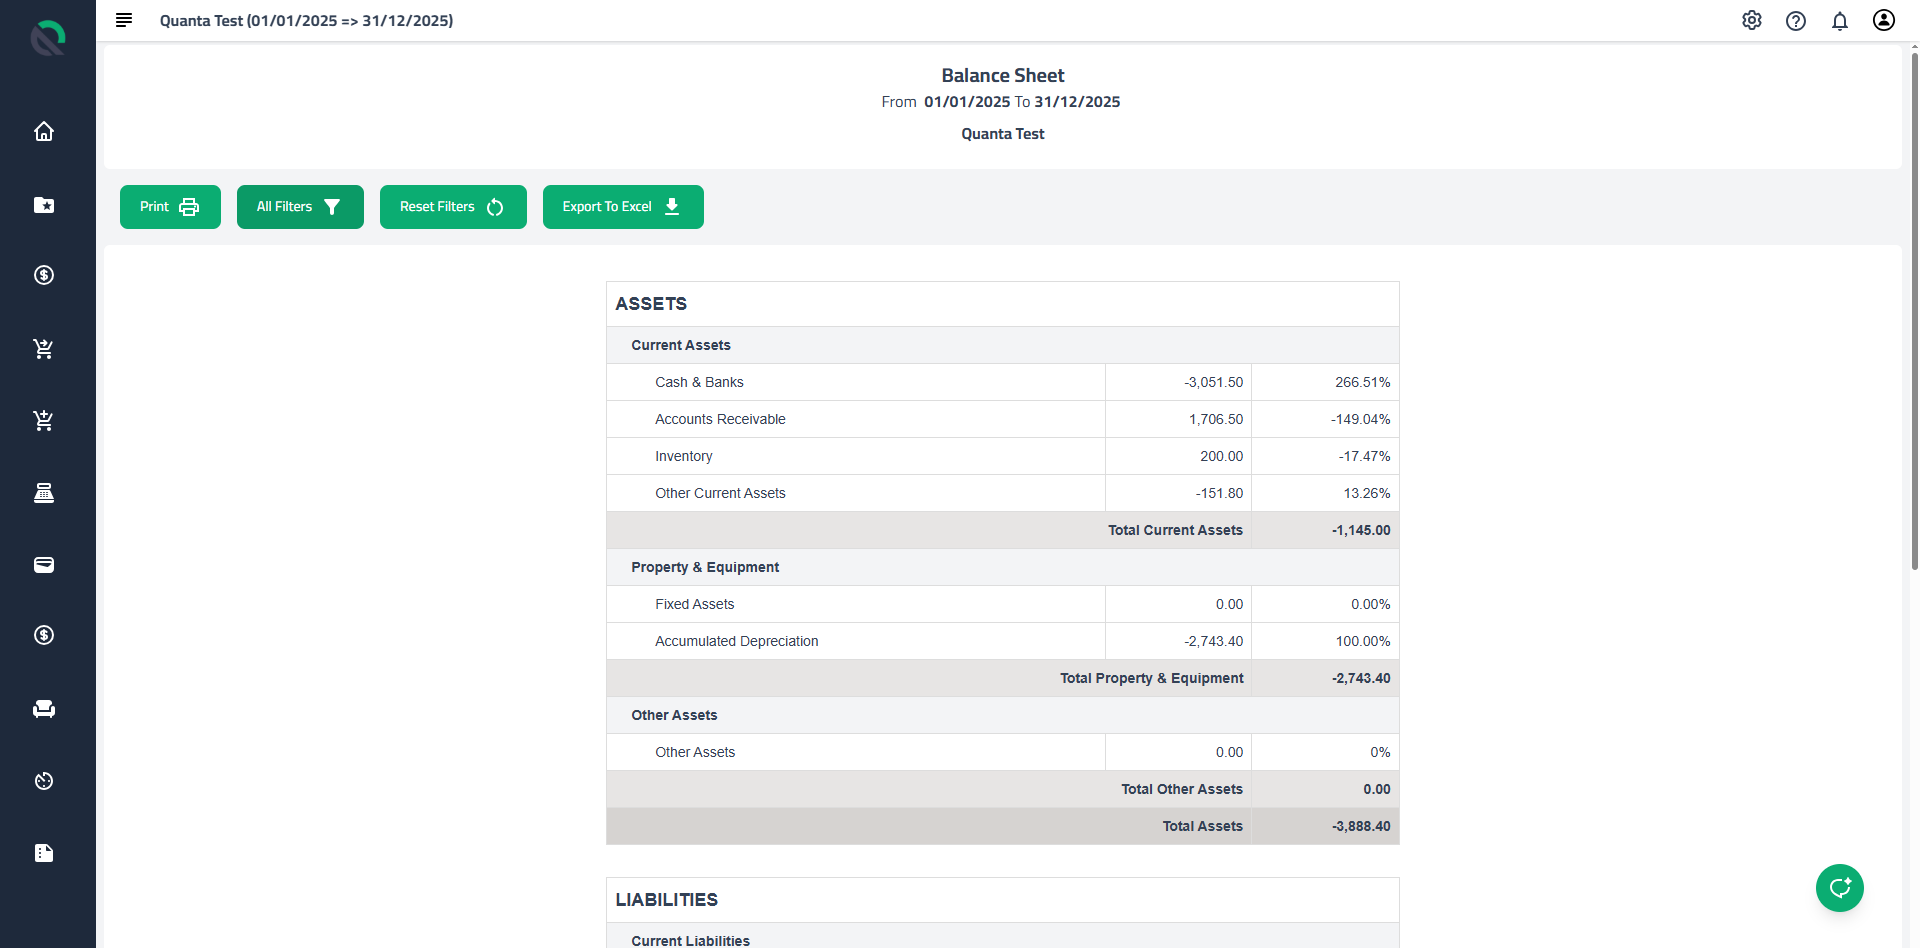Open the cash register POS section

coord(44,492)
